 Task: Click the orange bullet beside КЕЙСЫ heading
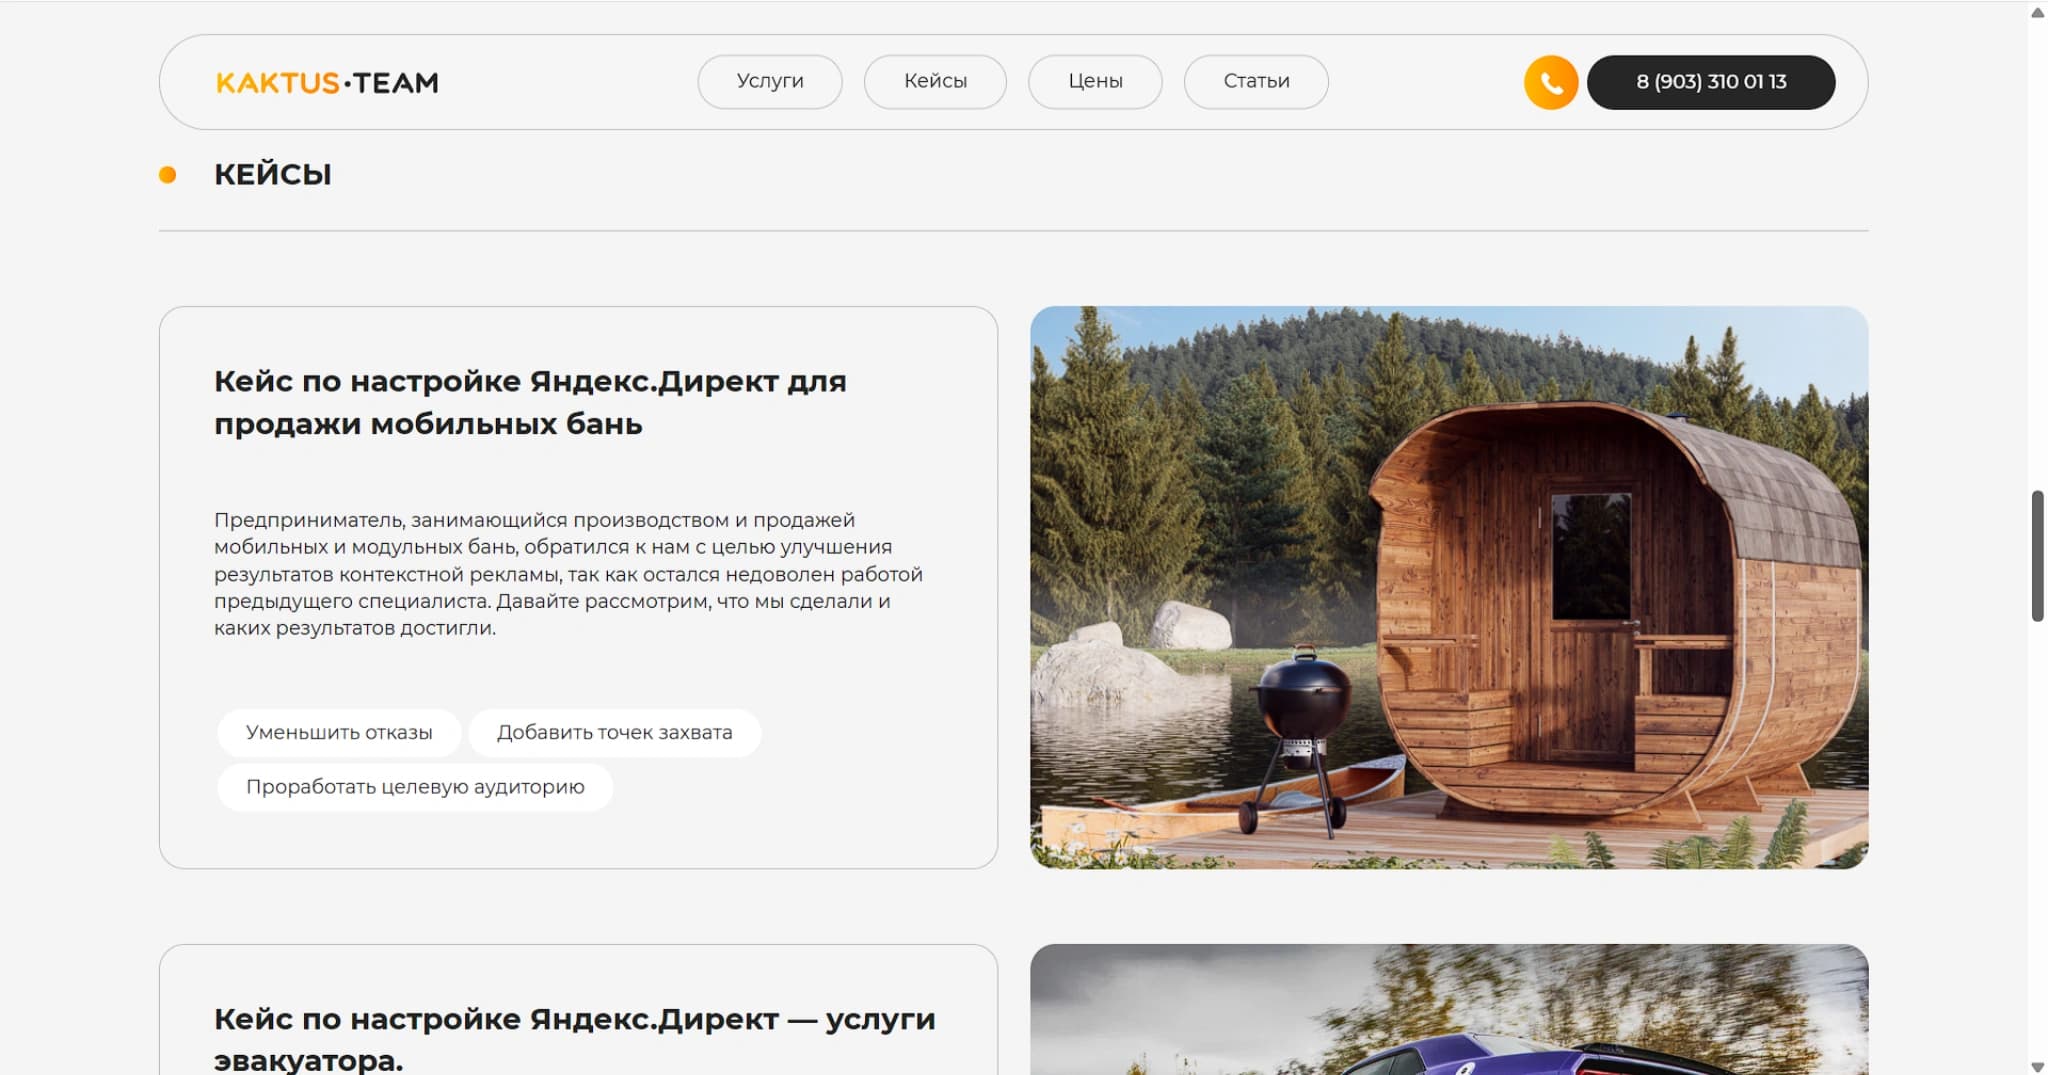coord(167,174)
